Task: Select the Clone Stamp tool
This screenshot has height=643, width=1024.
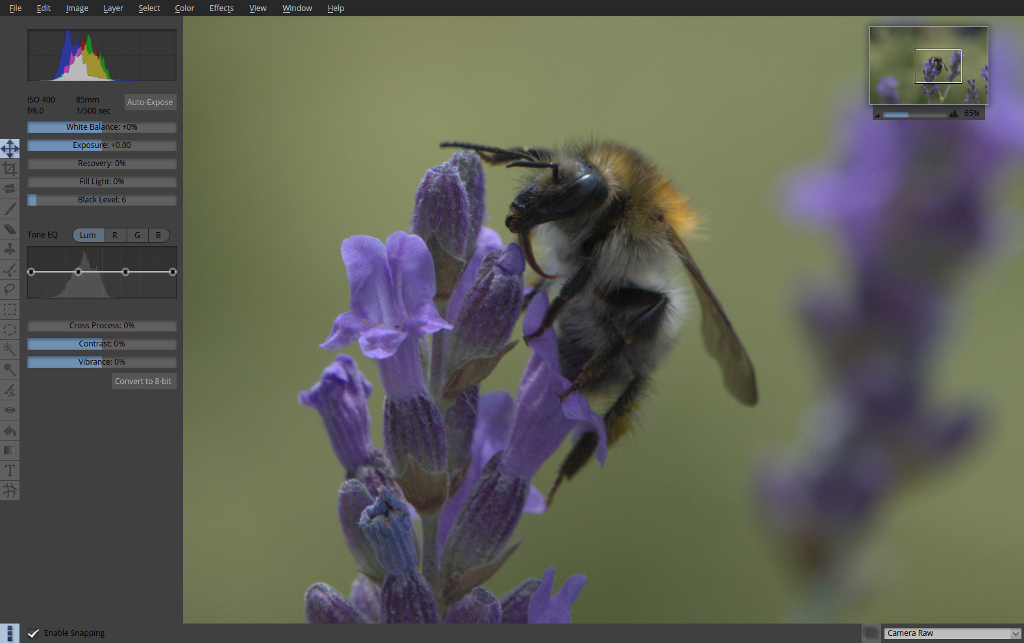Action: tap(10, 249)
